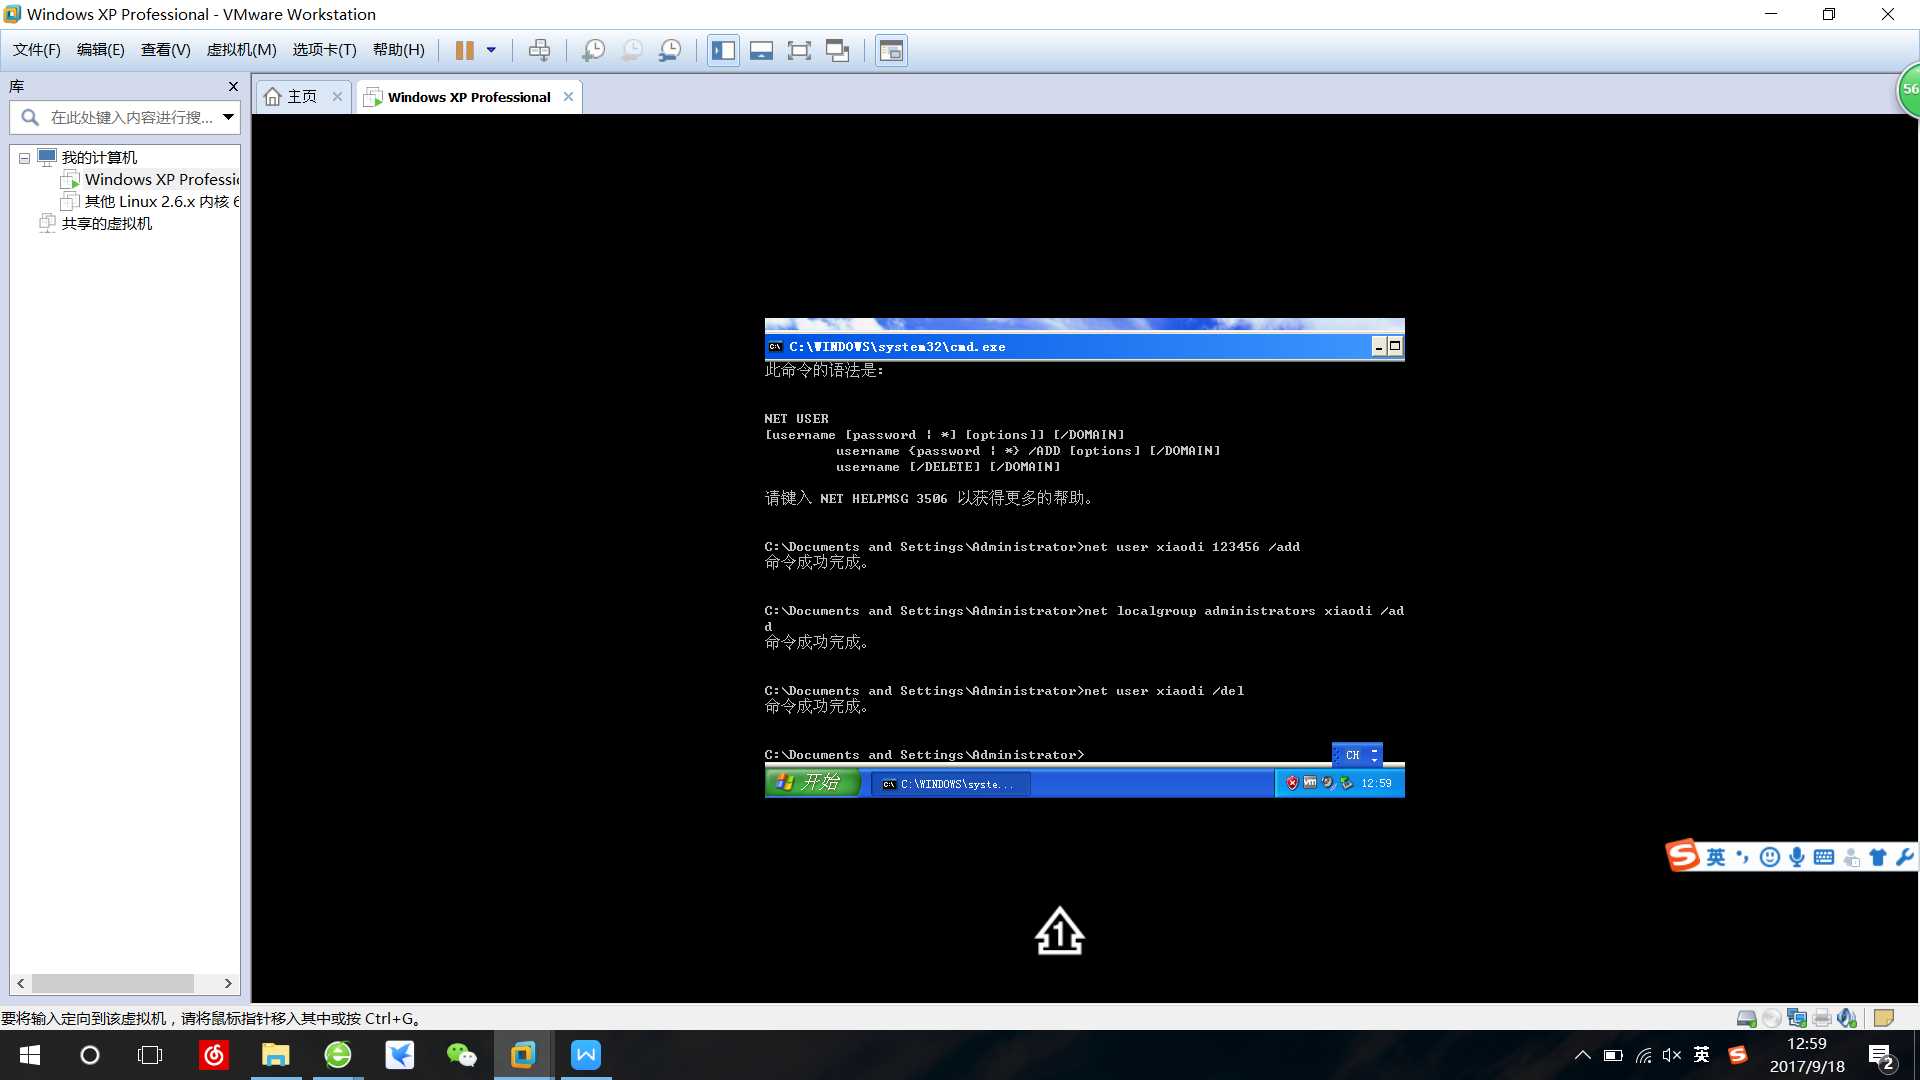Open the 文件 menu in VMware

(x=37, y=50)
